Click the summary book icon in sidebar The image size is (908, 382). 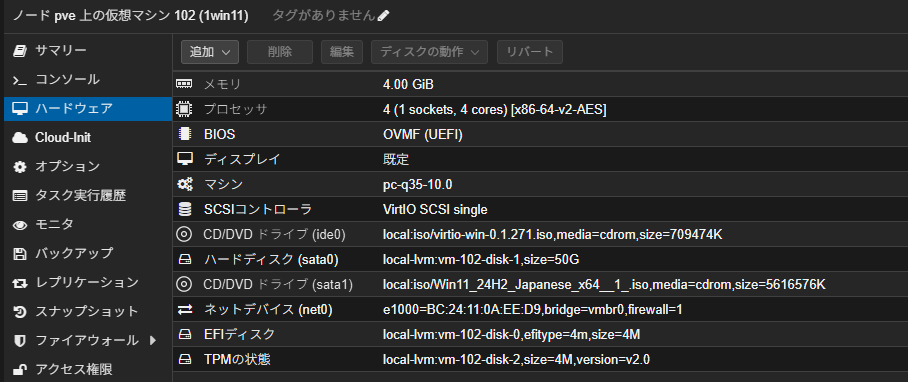pos(20,51)
